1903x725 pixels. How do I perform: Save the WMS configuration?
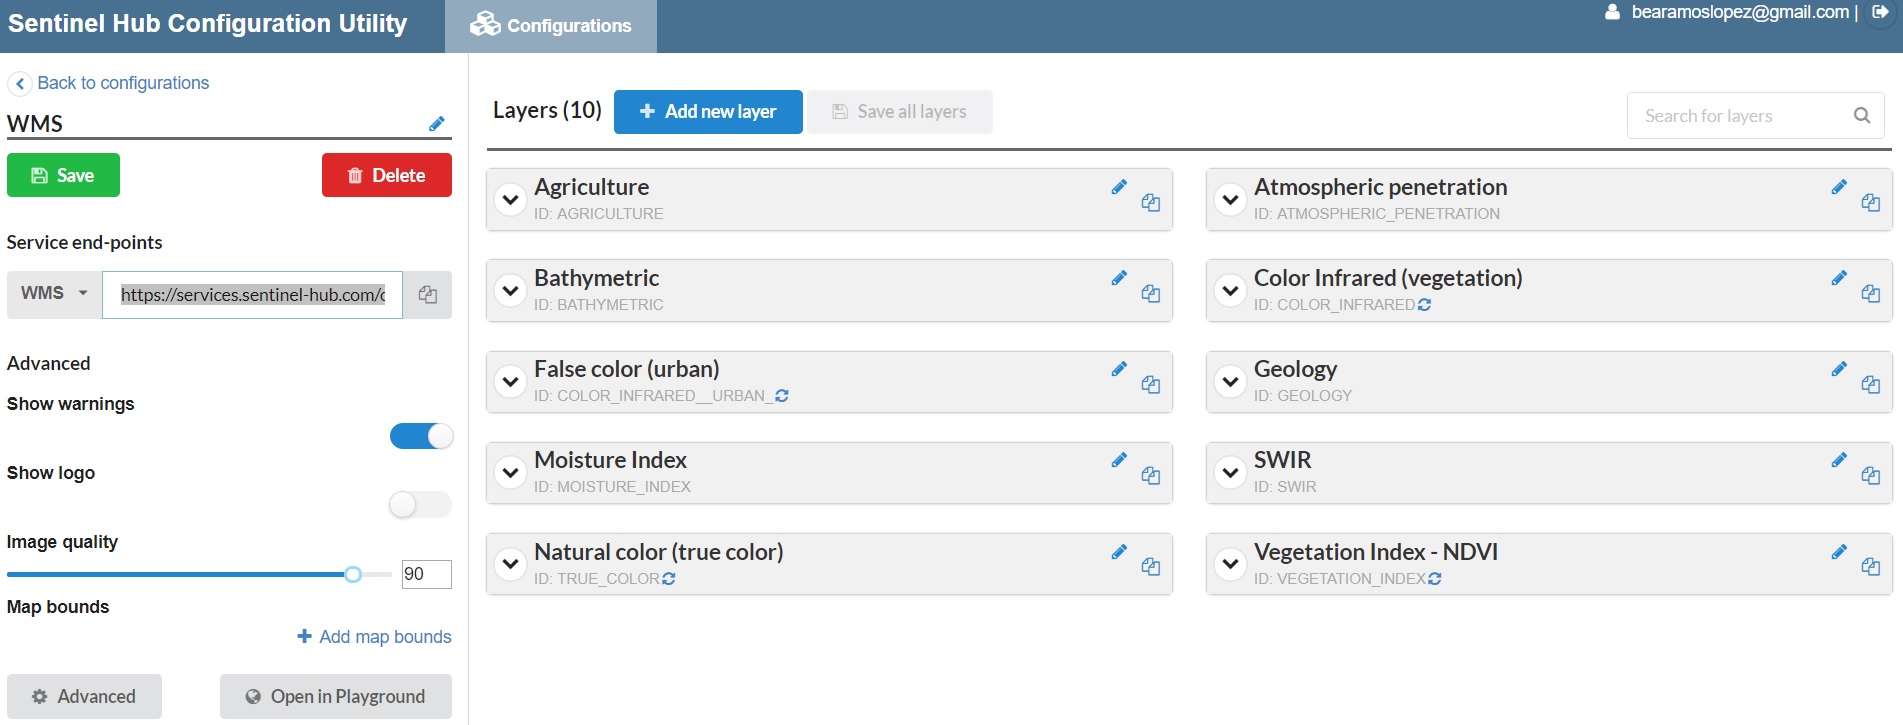[63, 175]
